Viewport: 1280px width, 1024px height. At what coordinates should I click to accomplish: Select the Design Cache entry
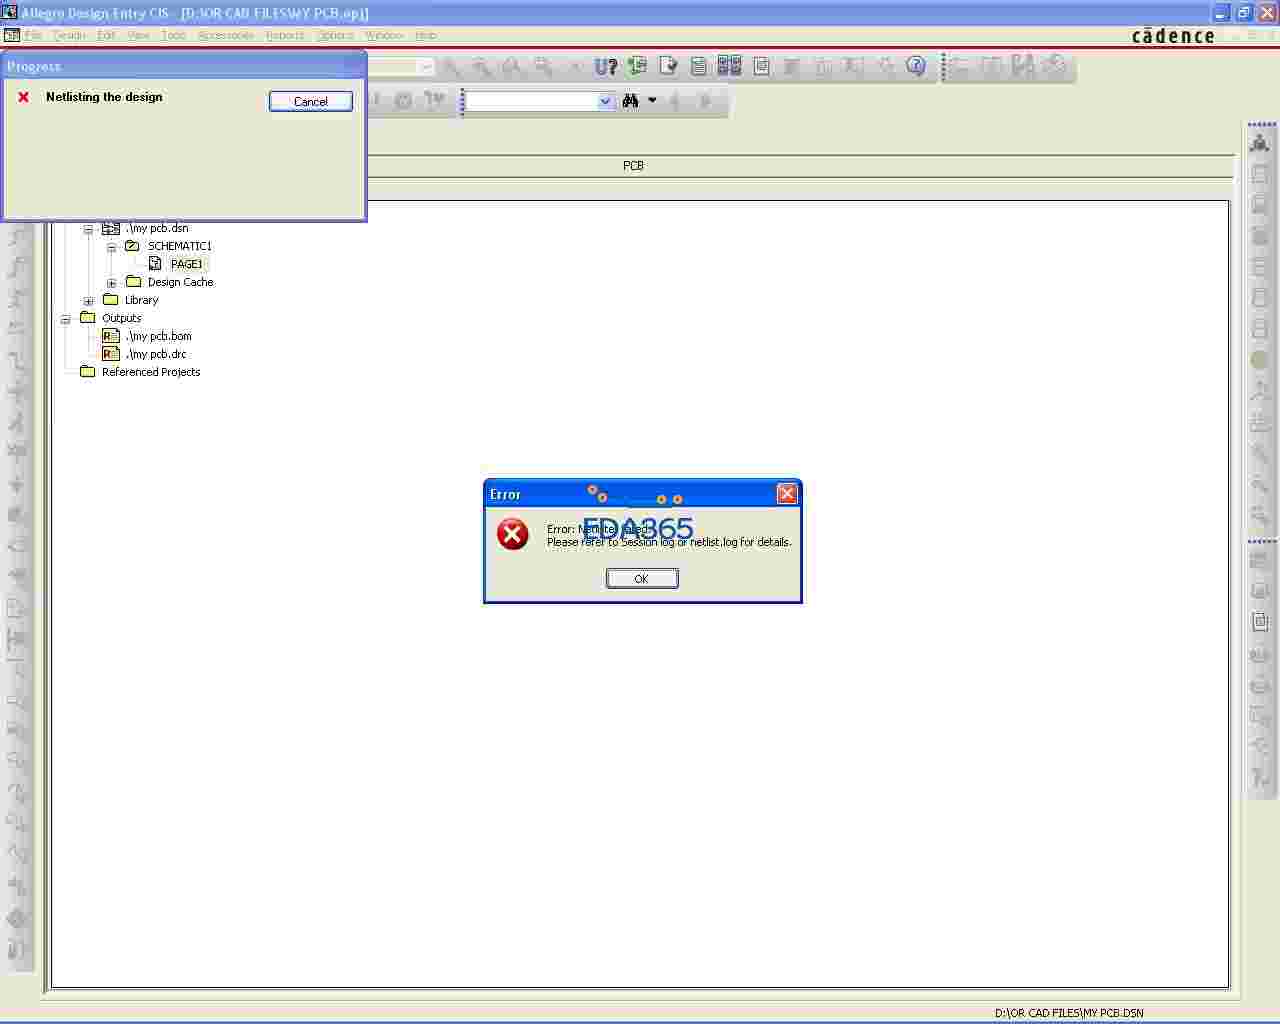[181, 282]
